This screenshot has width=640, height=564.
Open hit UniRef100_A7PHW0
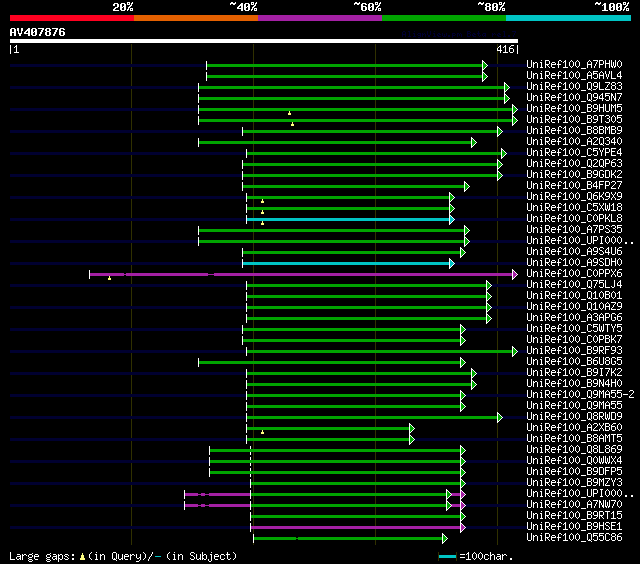(574, 64)
